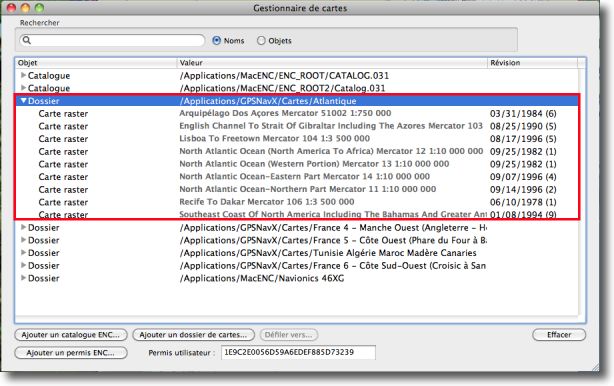
Task: Expand the France 6 Côte Sud-Ouest dossier
Action: click(x=23, y=265)
